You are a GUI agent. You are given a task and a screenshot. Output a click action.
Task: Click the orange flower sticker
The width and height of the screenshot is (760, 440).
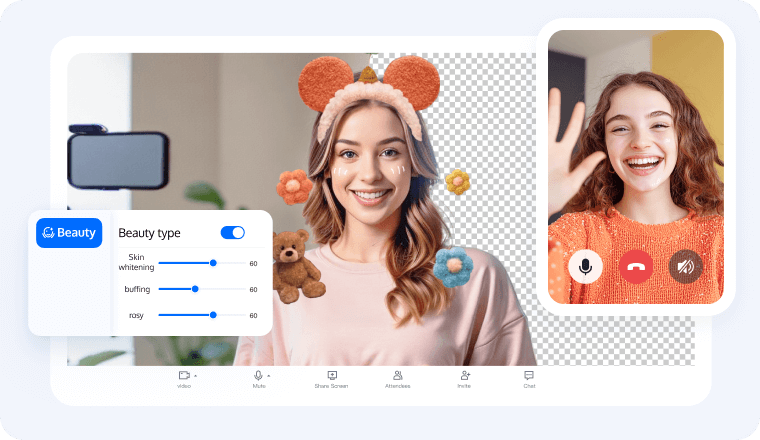tap(294, 187)
